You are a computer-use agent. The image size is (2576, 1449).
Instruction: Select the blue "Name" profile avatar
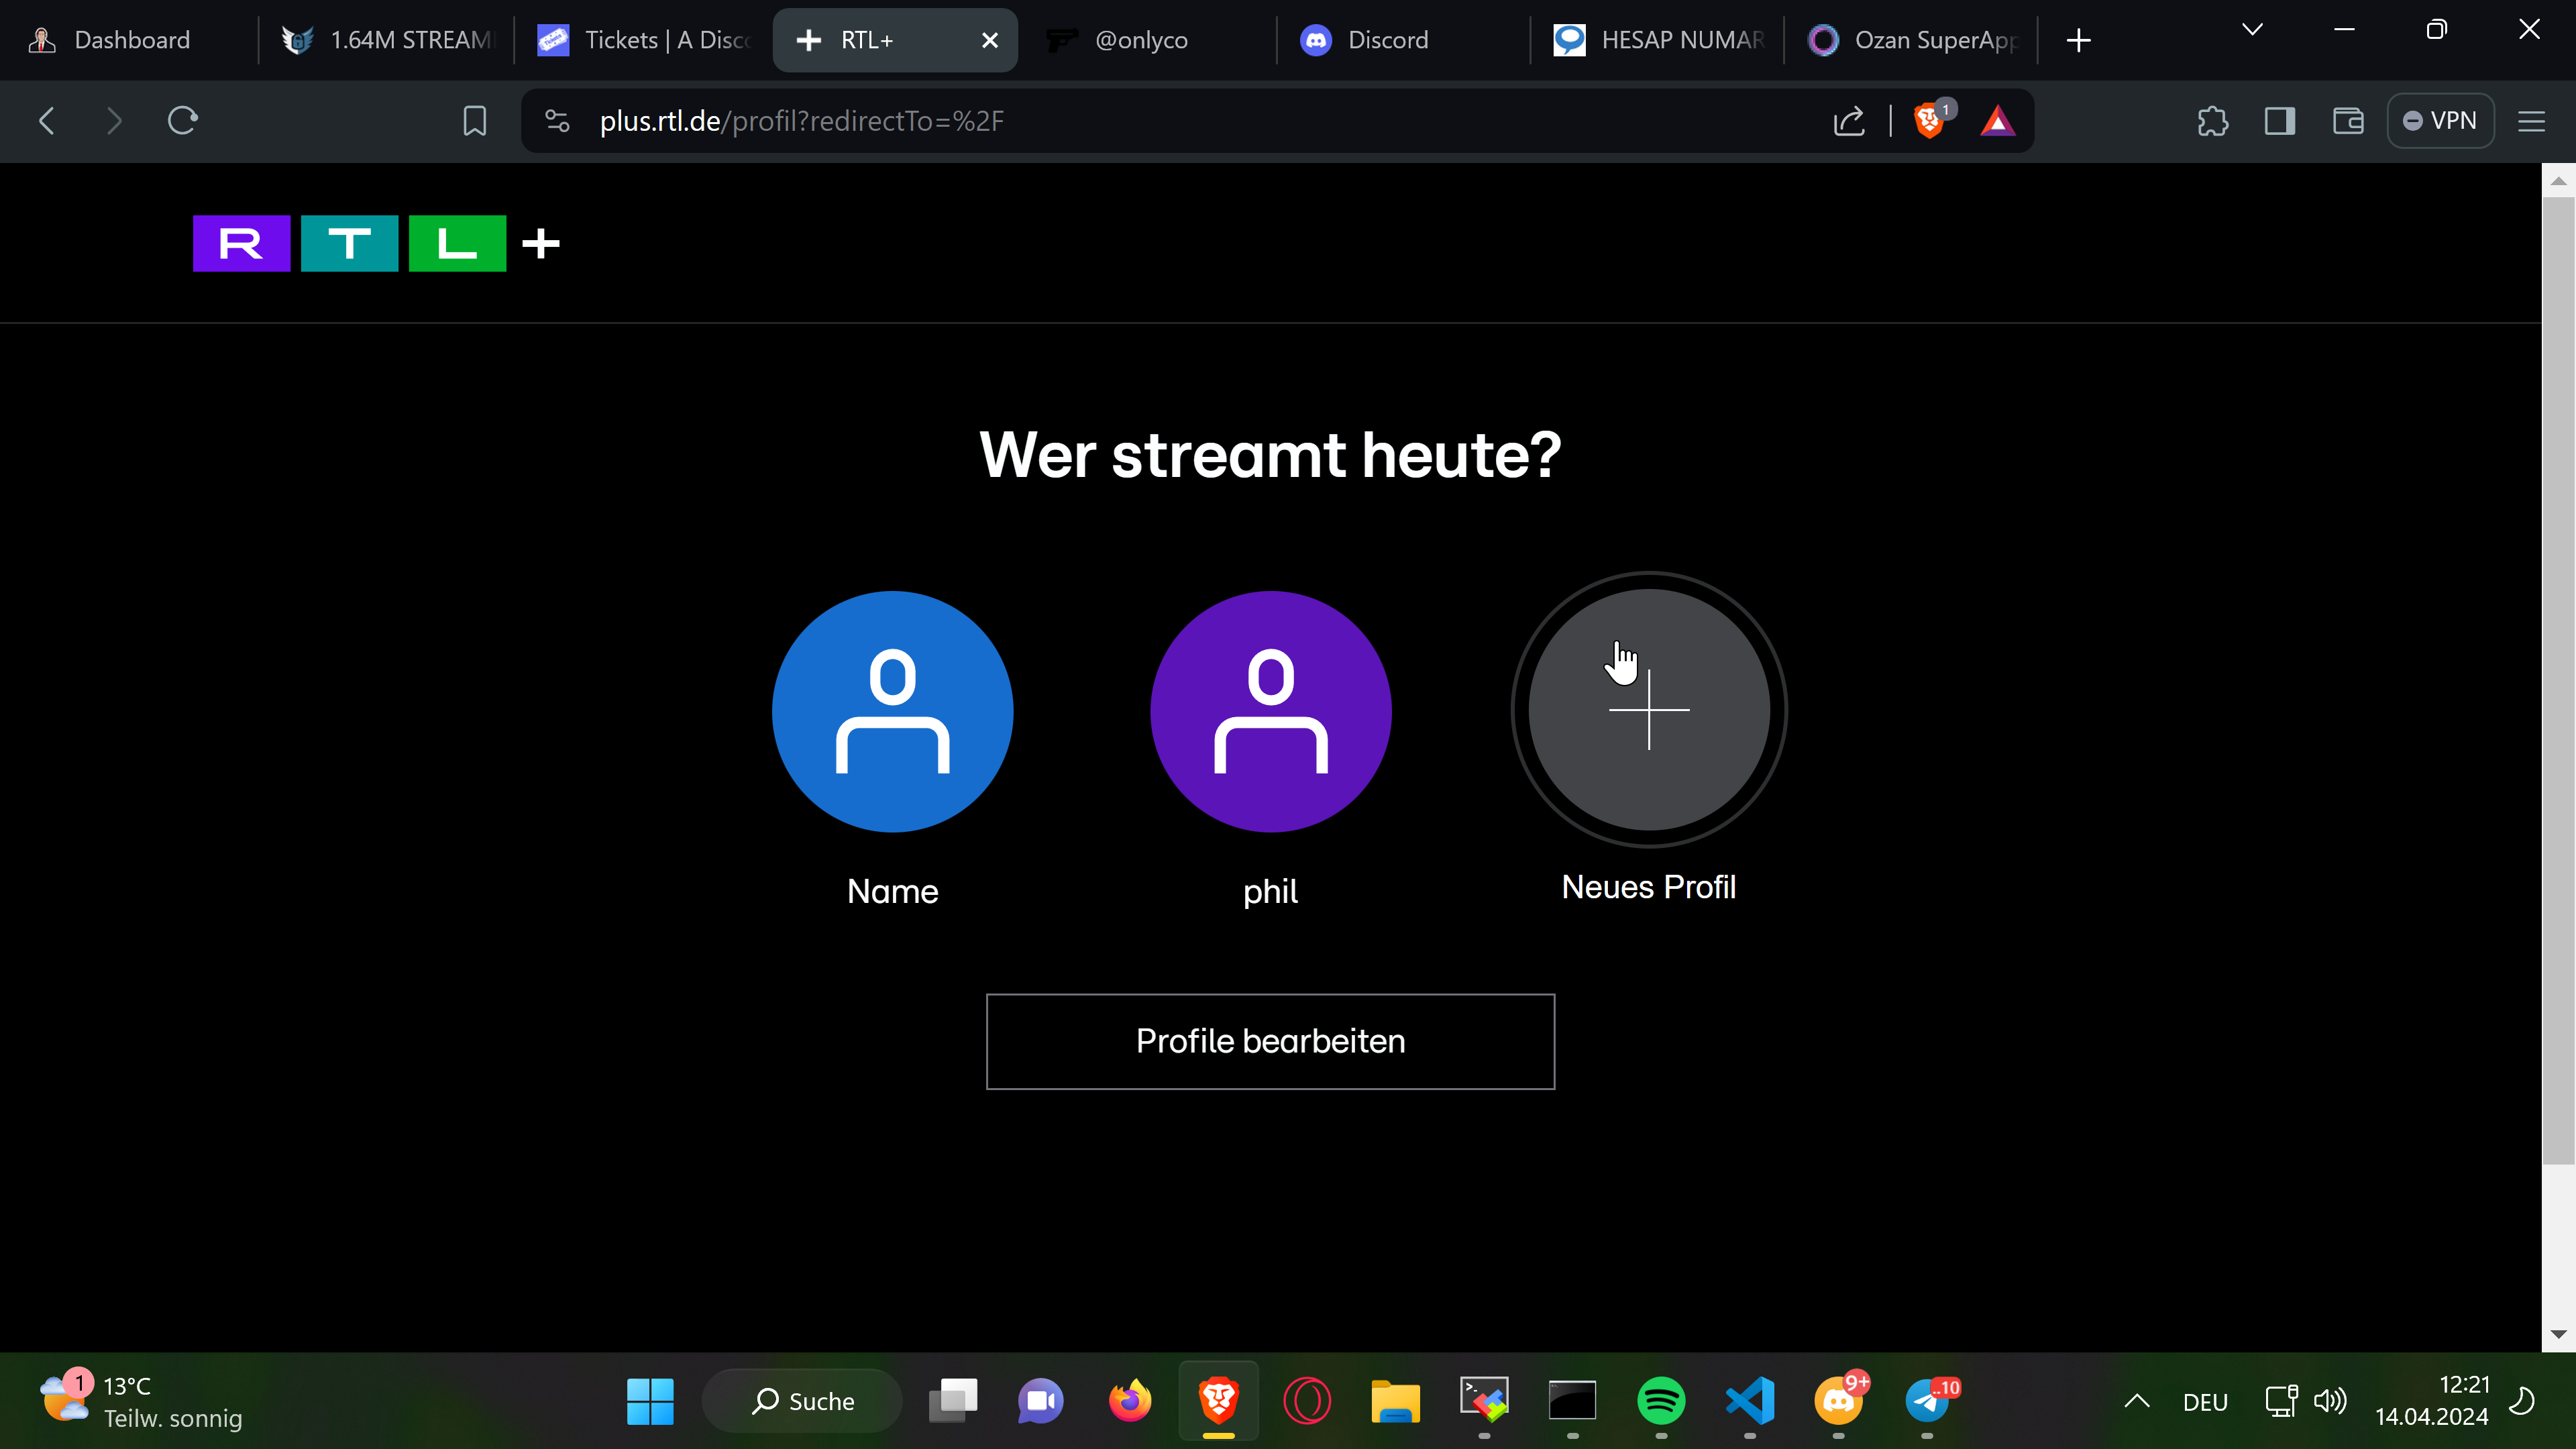pyautogui.click(x=892, y=711)
